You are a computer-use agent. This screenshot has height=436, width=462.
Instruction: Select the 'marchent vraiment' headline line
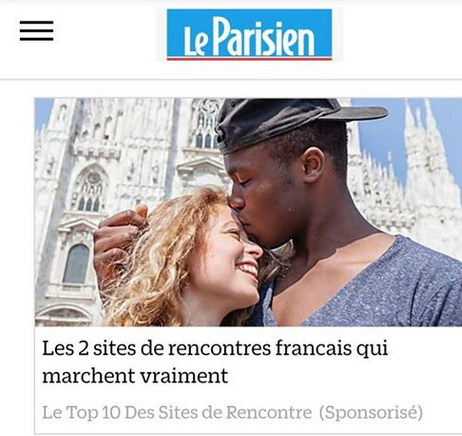(135, 376)
